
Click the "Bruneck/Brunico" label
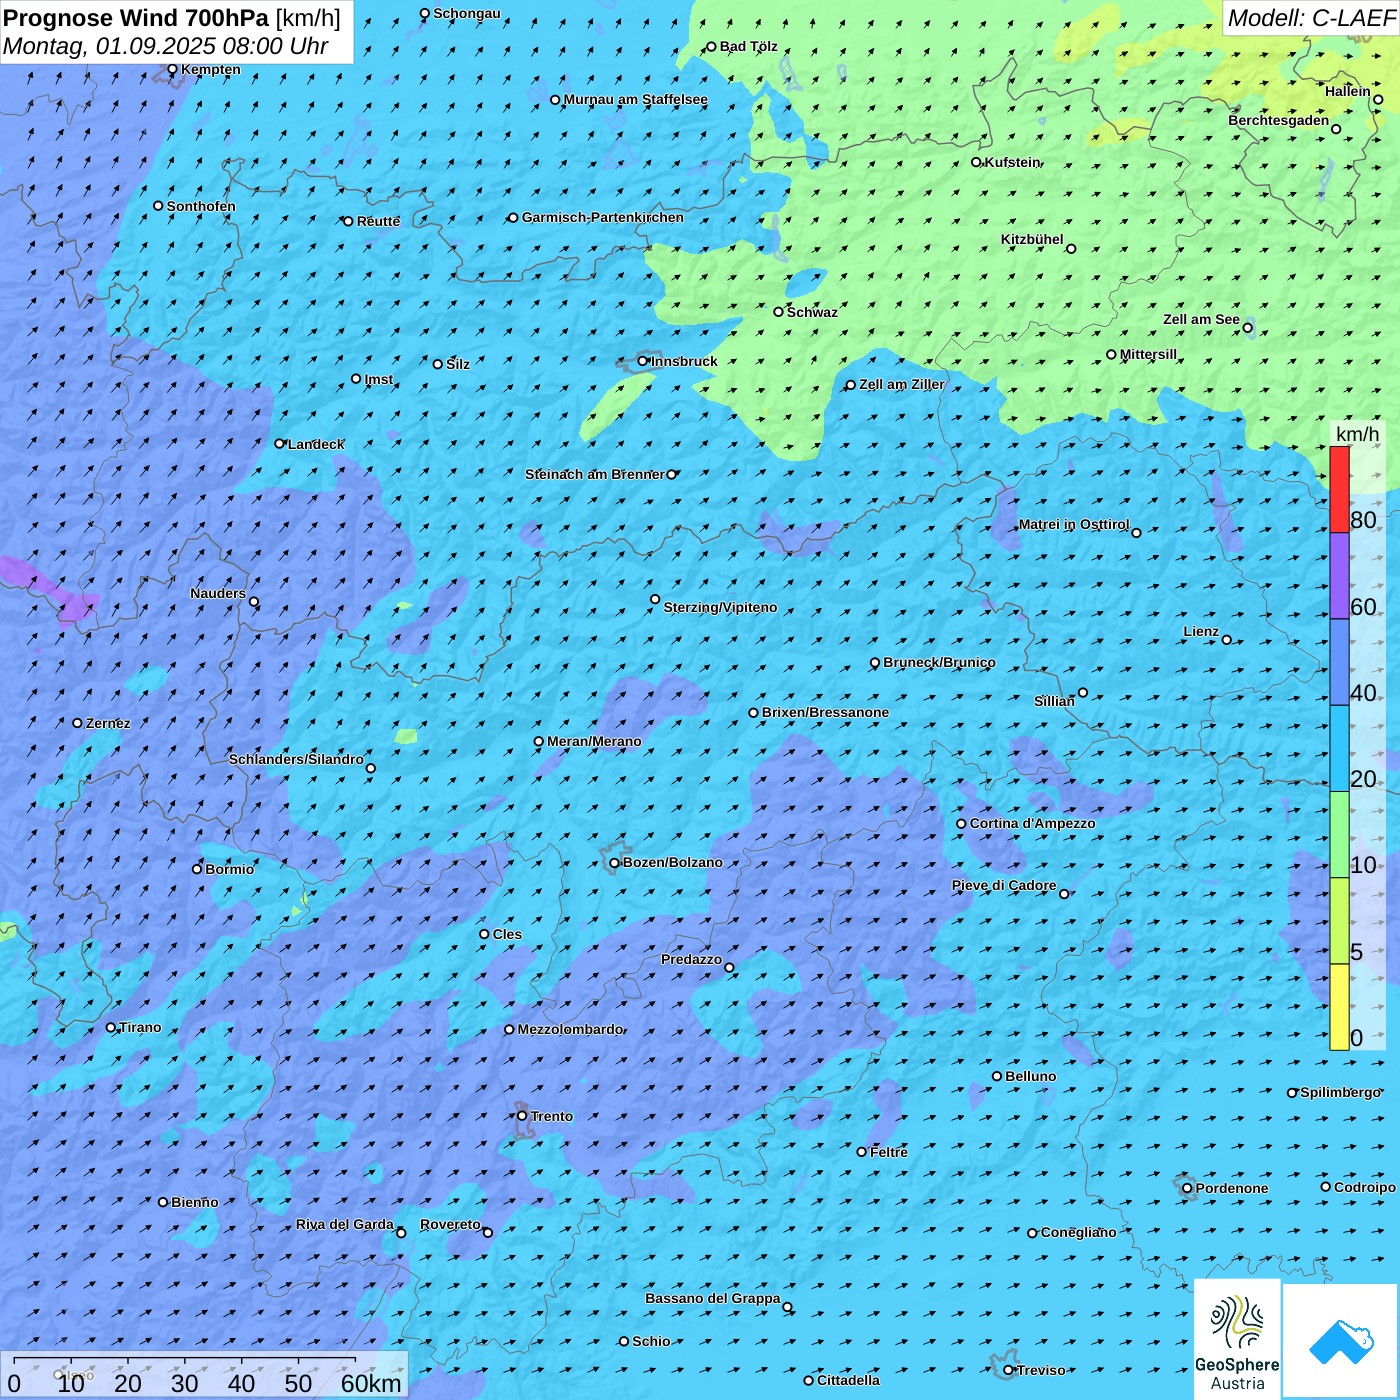[x=939, y=662]
